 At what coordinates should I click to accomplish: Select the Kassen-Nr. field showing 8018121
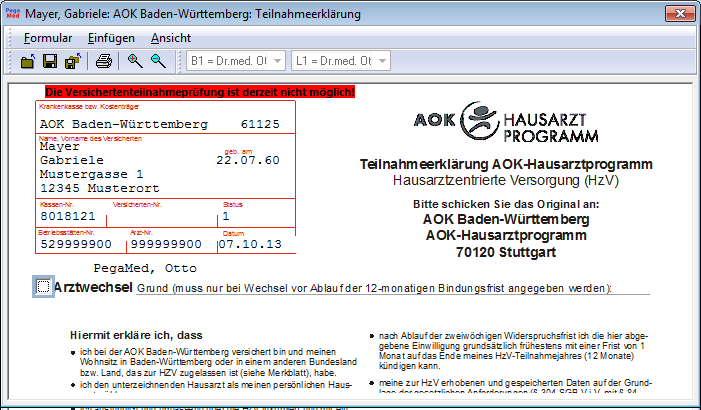click(x=70, y=216)
